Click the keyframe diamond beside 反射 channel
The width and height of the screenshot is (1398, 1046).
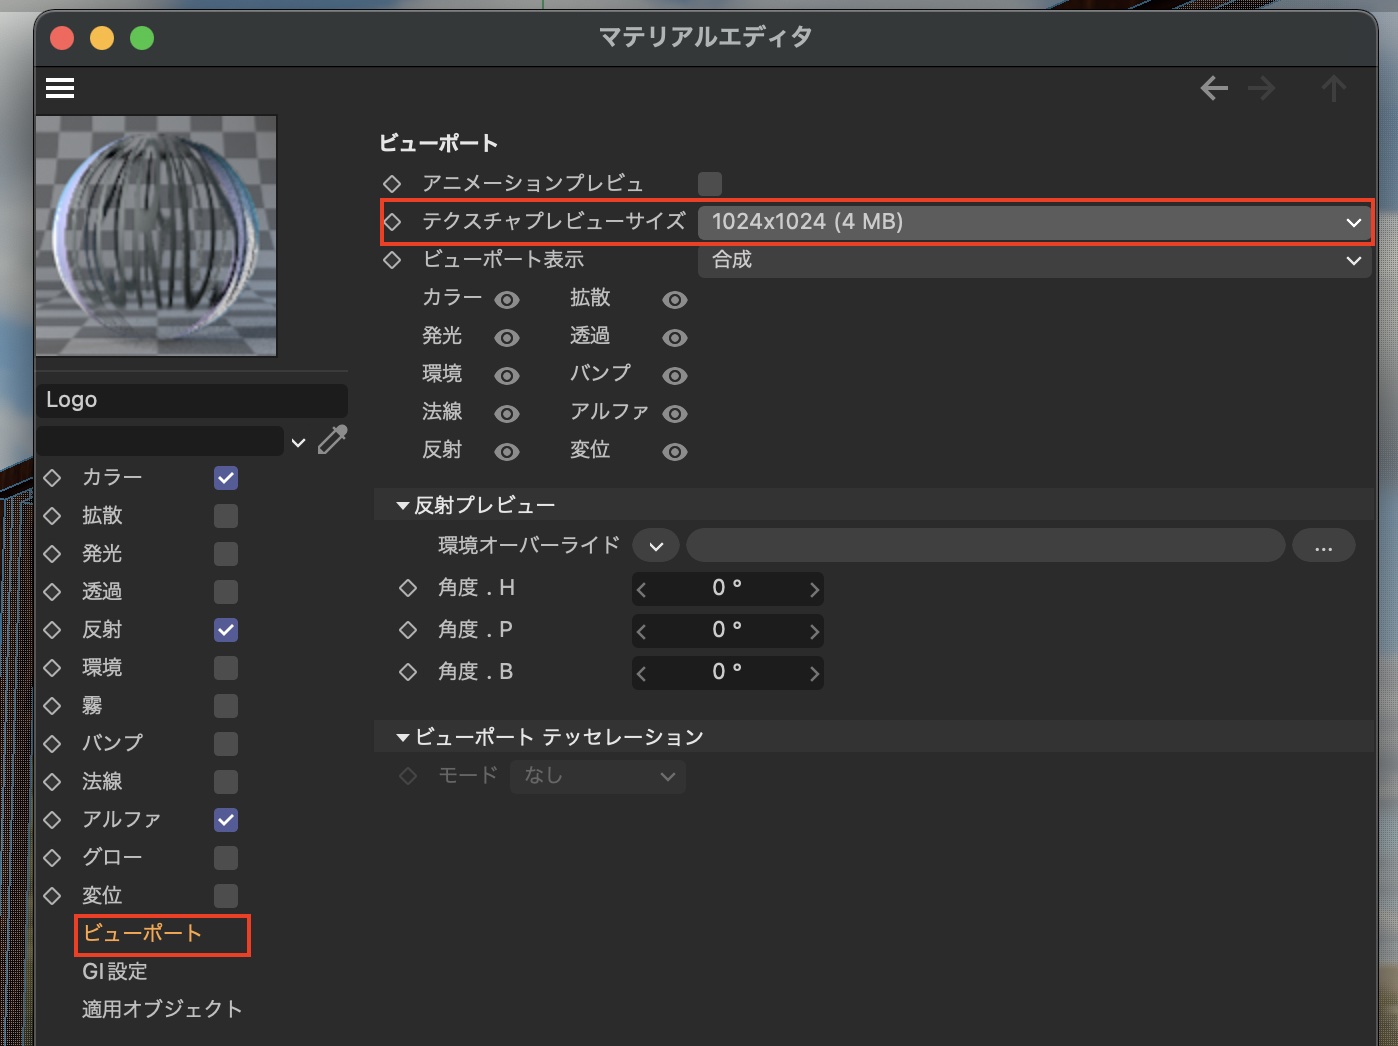coord(53,630)
